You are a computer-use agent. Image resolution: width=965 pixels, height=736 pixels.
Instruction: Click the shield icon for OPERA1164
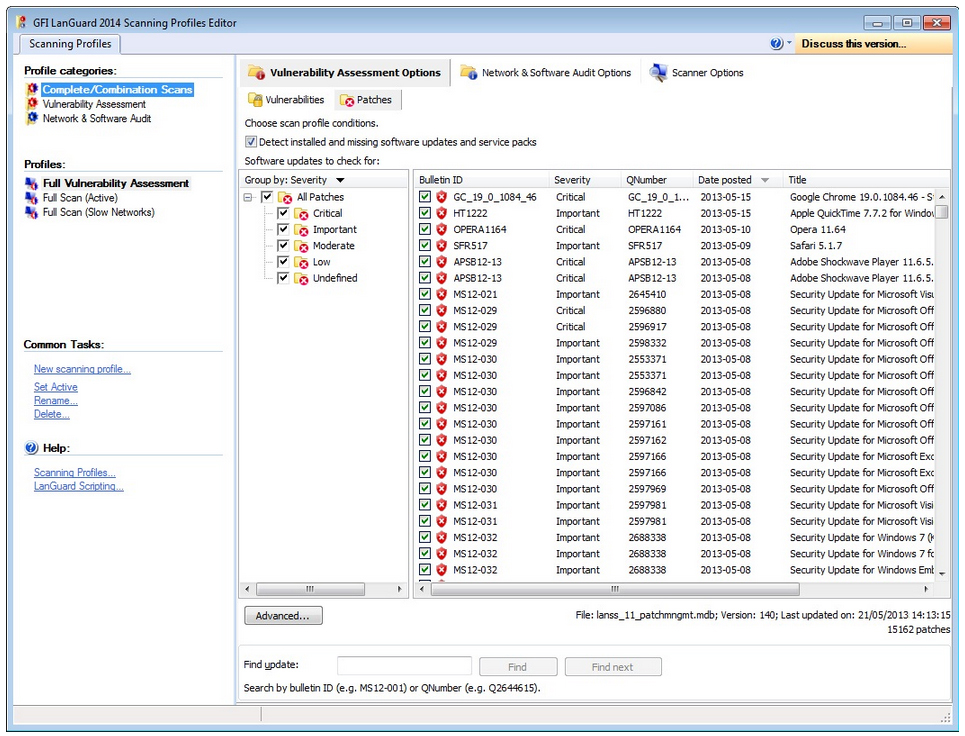[441, 229]
